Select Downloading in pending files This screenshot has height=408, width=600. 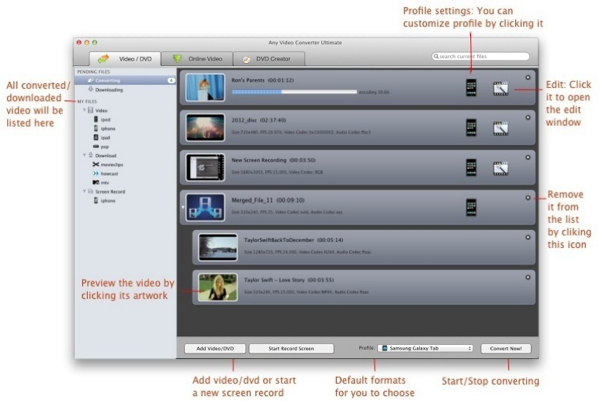click(x=109, y=90)
